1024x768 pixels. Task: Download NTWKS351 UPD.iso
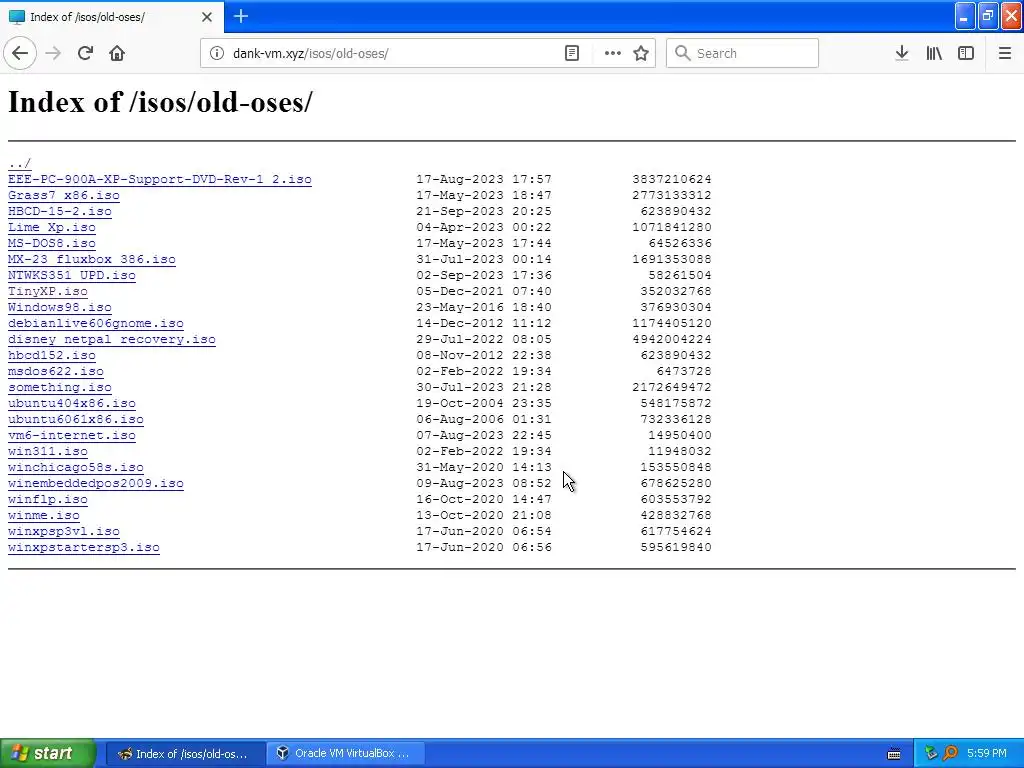coord(72,275)
